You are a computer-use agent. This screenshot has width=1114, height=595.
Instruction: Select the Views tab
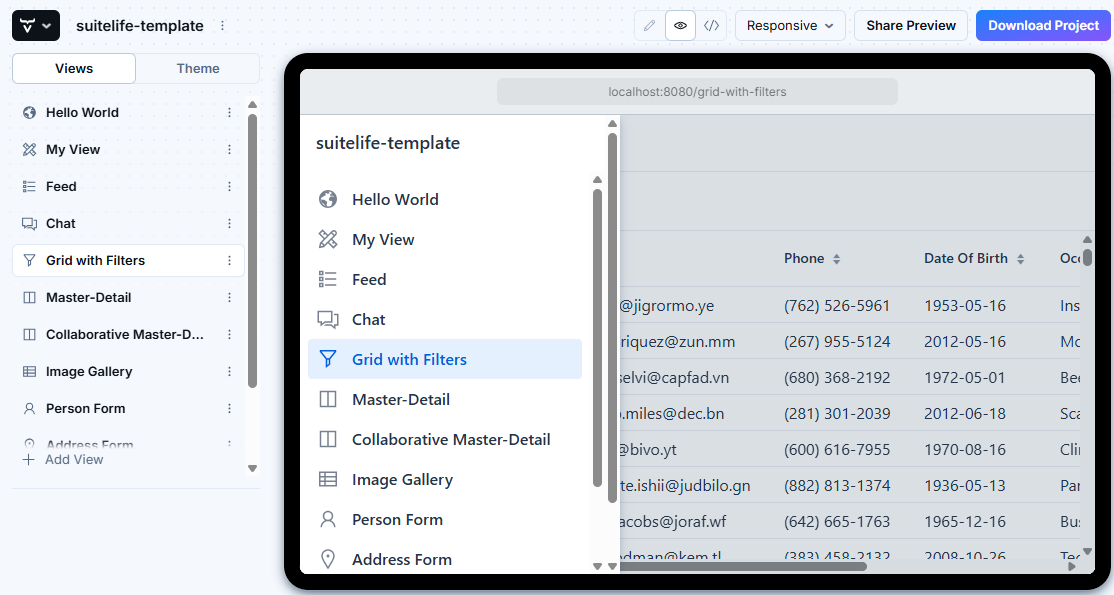(x=74, y=69)
